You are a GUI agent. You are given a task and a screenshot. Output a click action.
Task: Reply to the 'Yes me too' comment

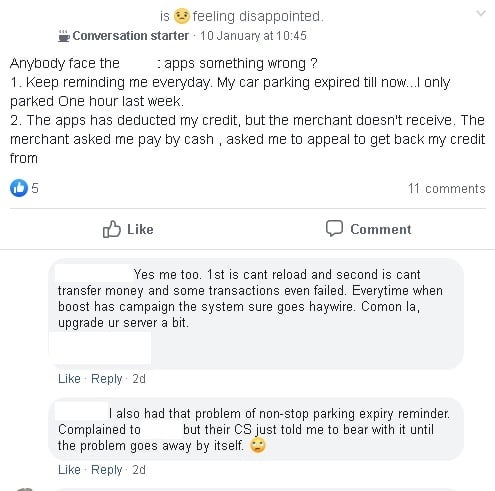point(107,379)
